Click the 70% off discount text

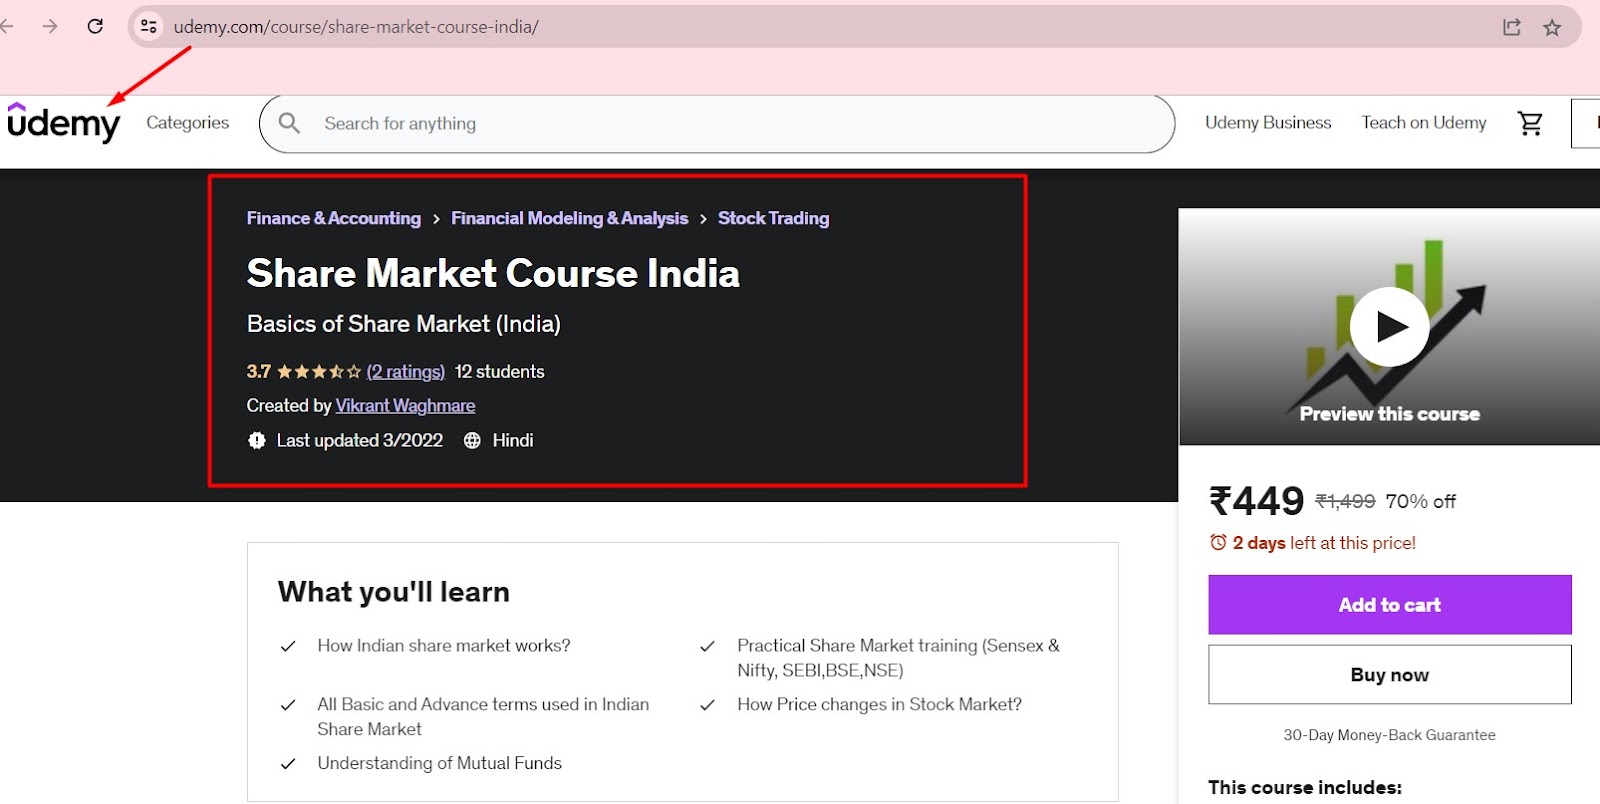tap(1421, 501)
